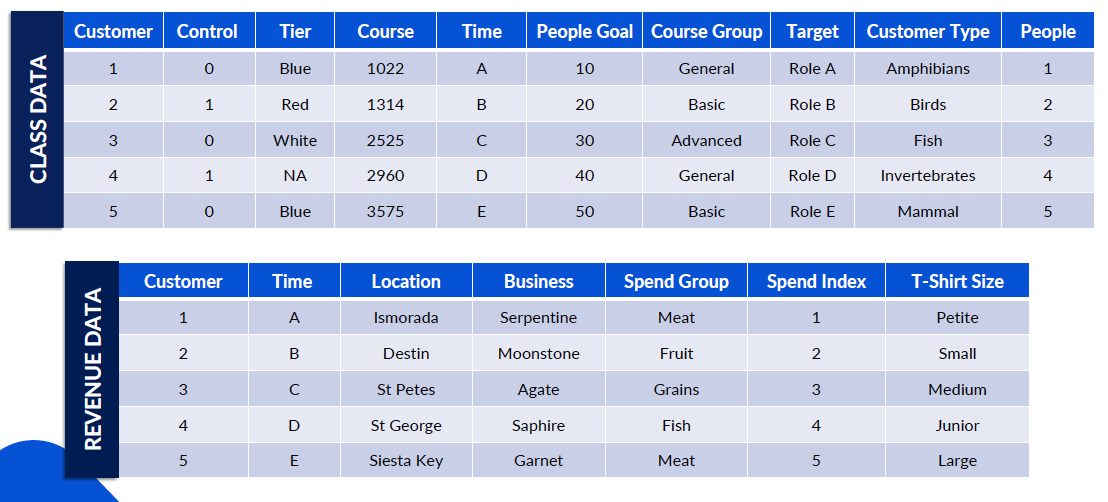
Task: Click the "Grains" spend group cell
Action: point(676,390)
